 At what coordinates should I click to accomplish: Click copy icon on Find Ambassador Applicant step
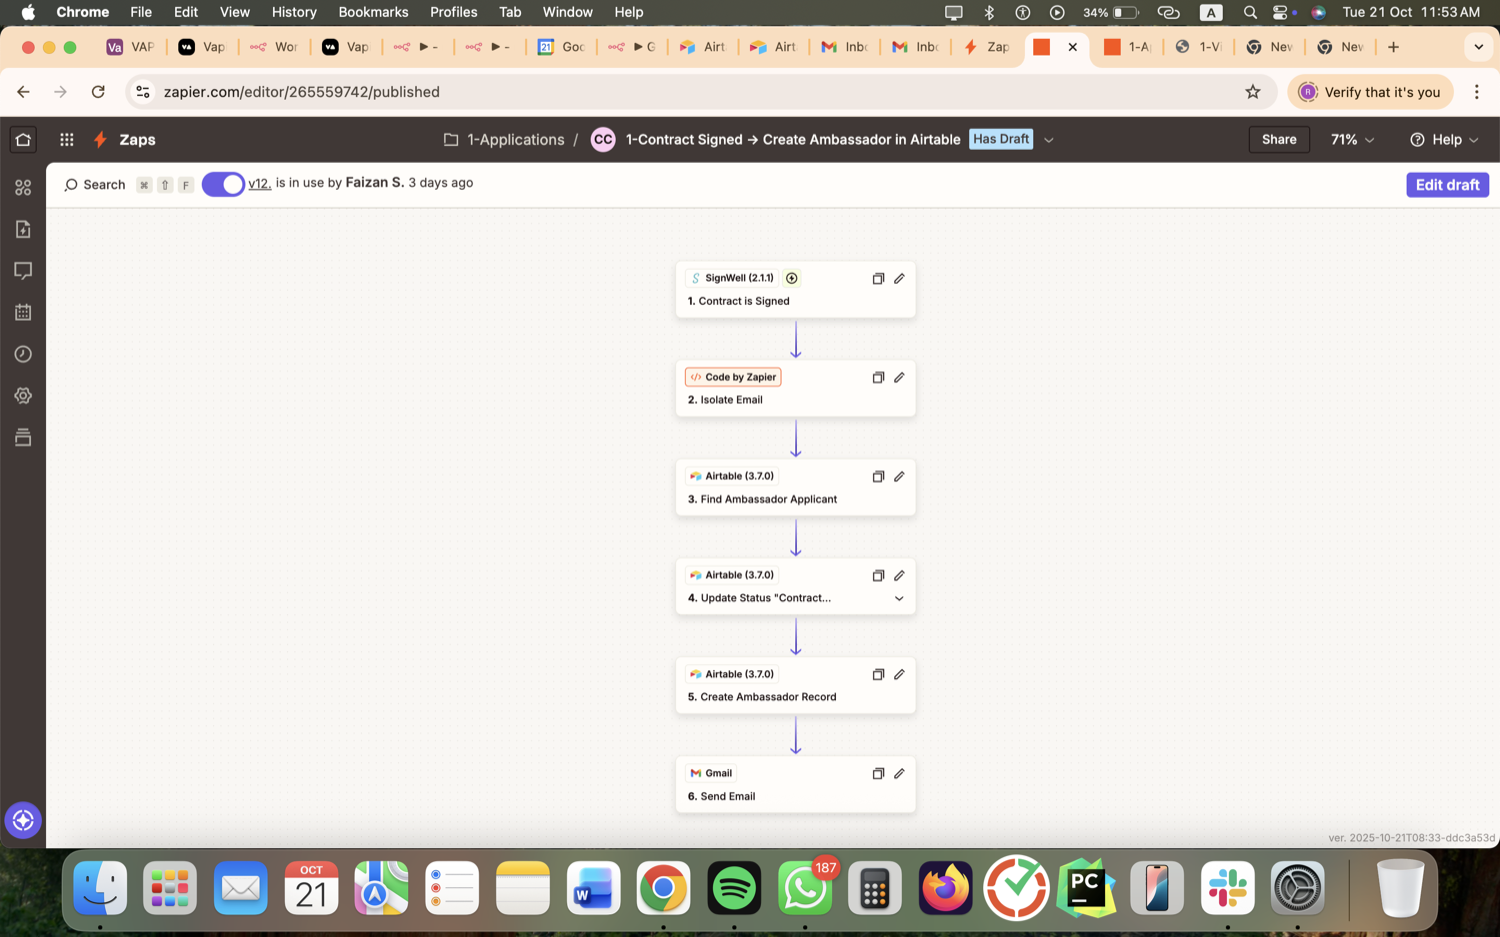(878, 476)
